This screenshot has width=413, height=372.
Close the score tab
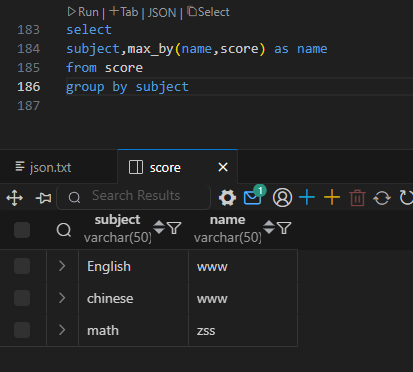[223, 167]
